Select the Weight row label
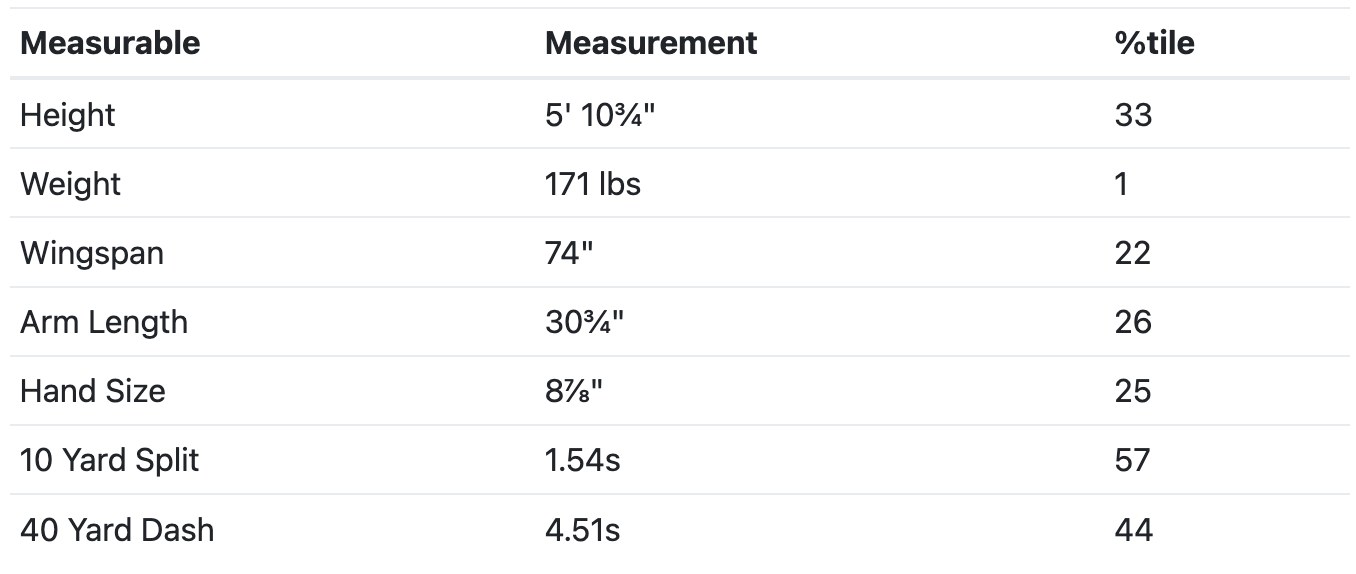The image size is (1356, 574). (x=70, y=184)
